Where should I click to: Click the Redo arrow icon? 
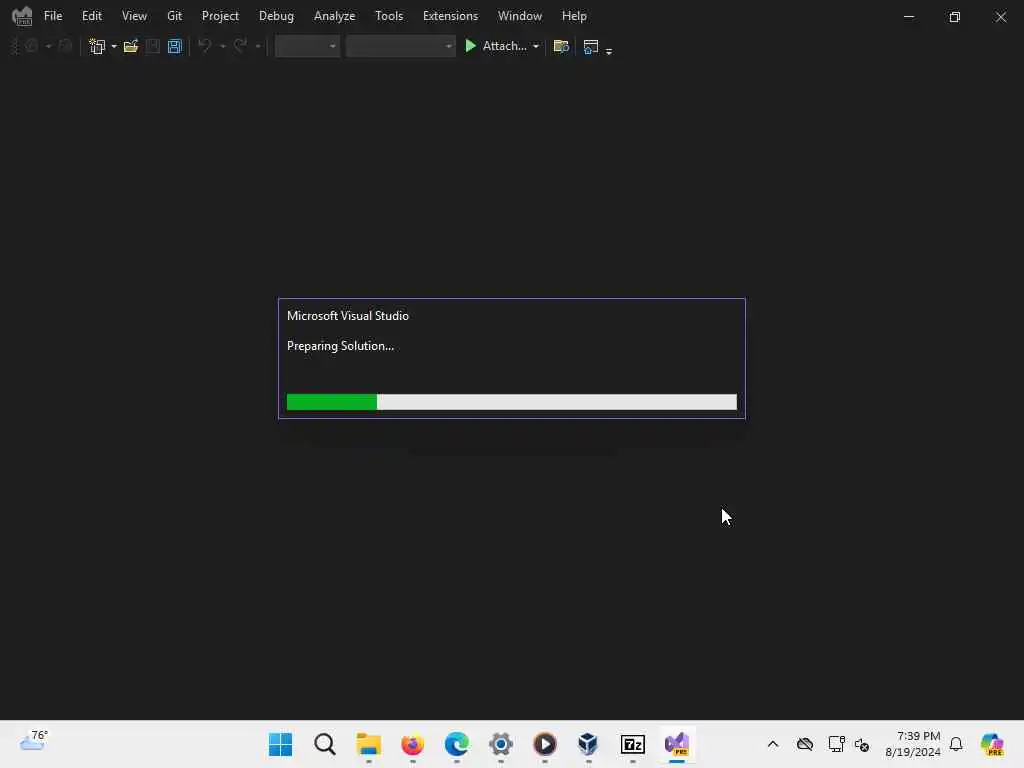[x=240, y=46]
